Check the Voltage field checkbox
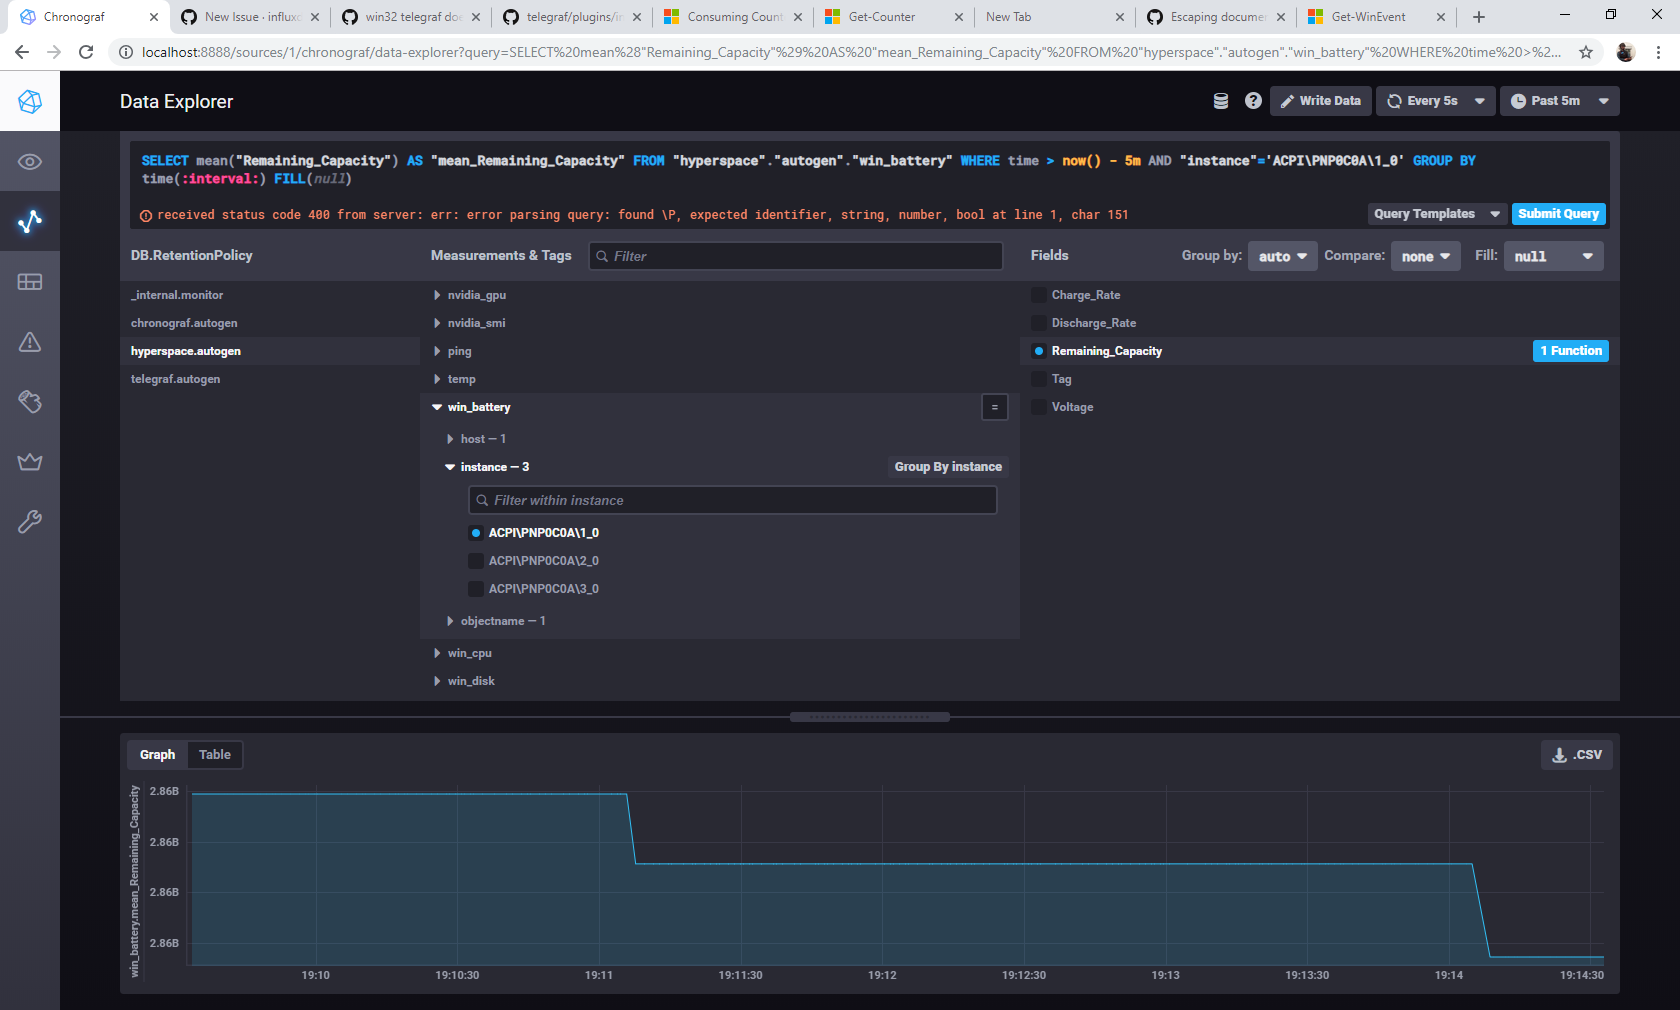Viewport: 1680px width, 1010px height. [x=1038, y=407]
